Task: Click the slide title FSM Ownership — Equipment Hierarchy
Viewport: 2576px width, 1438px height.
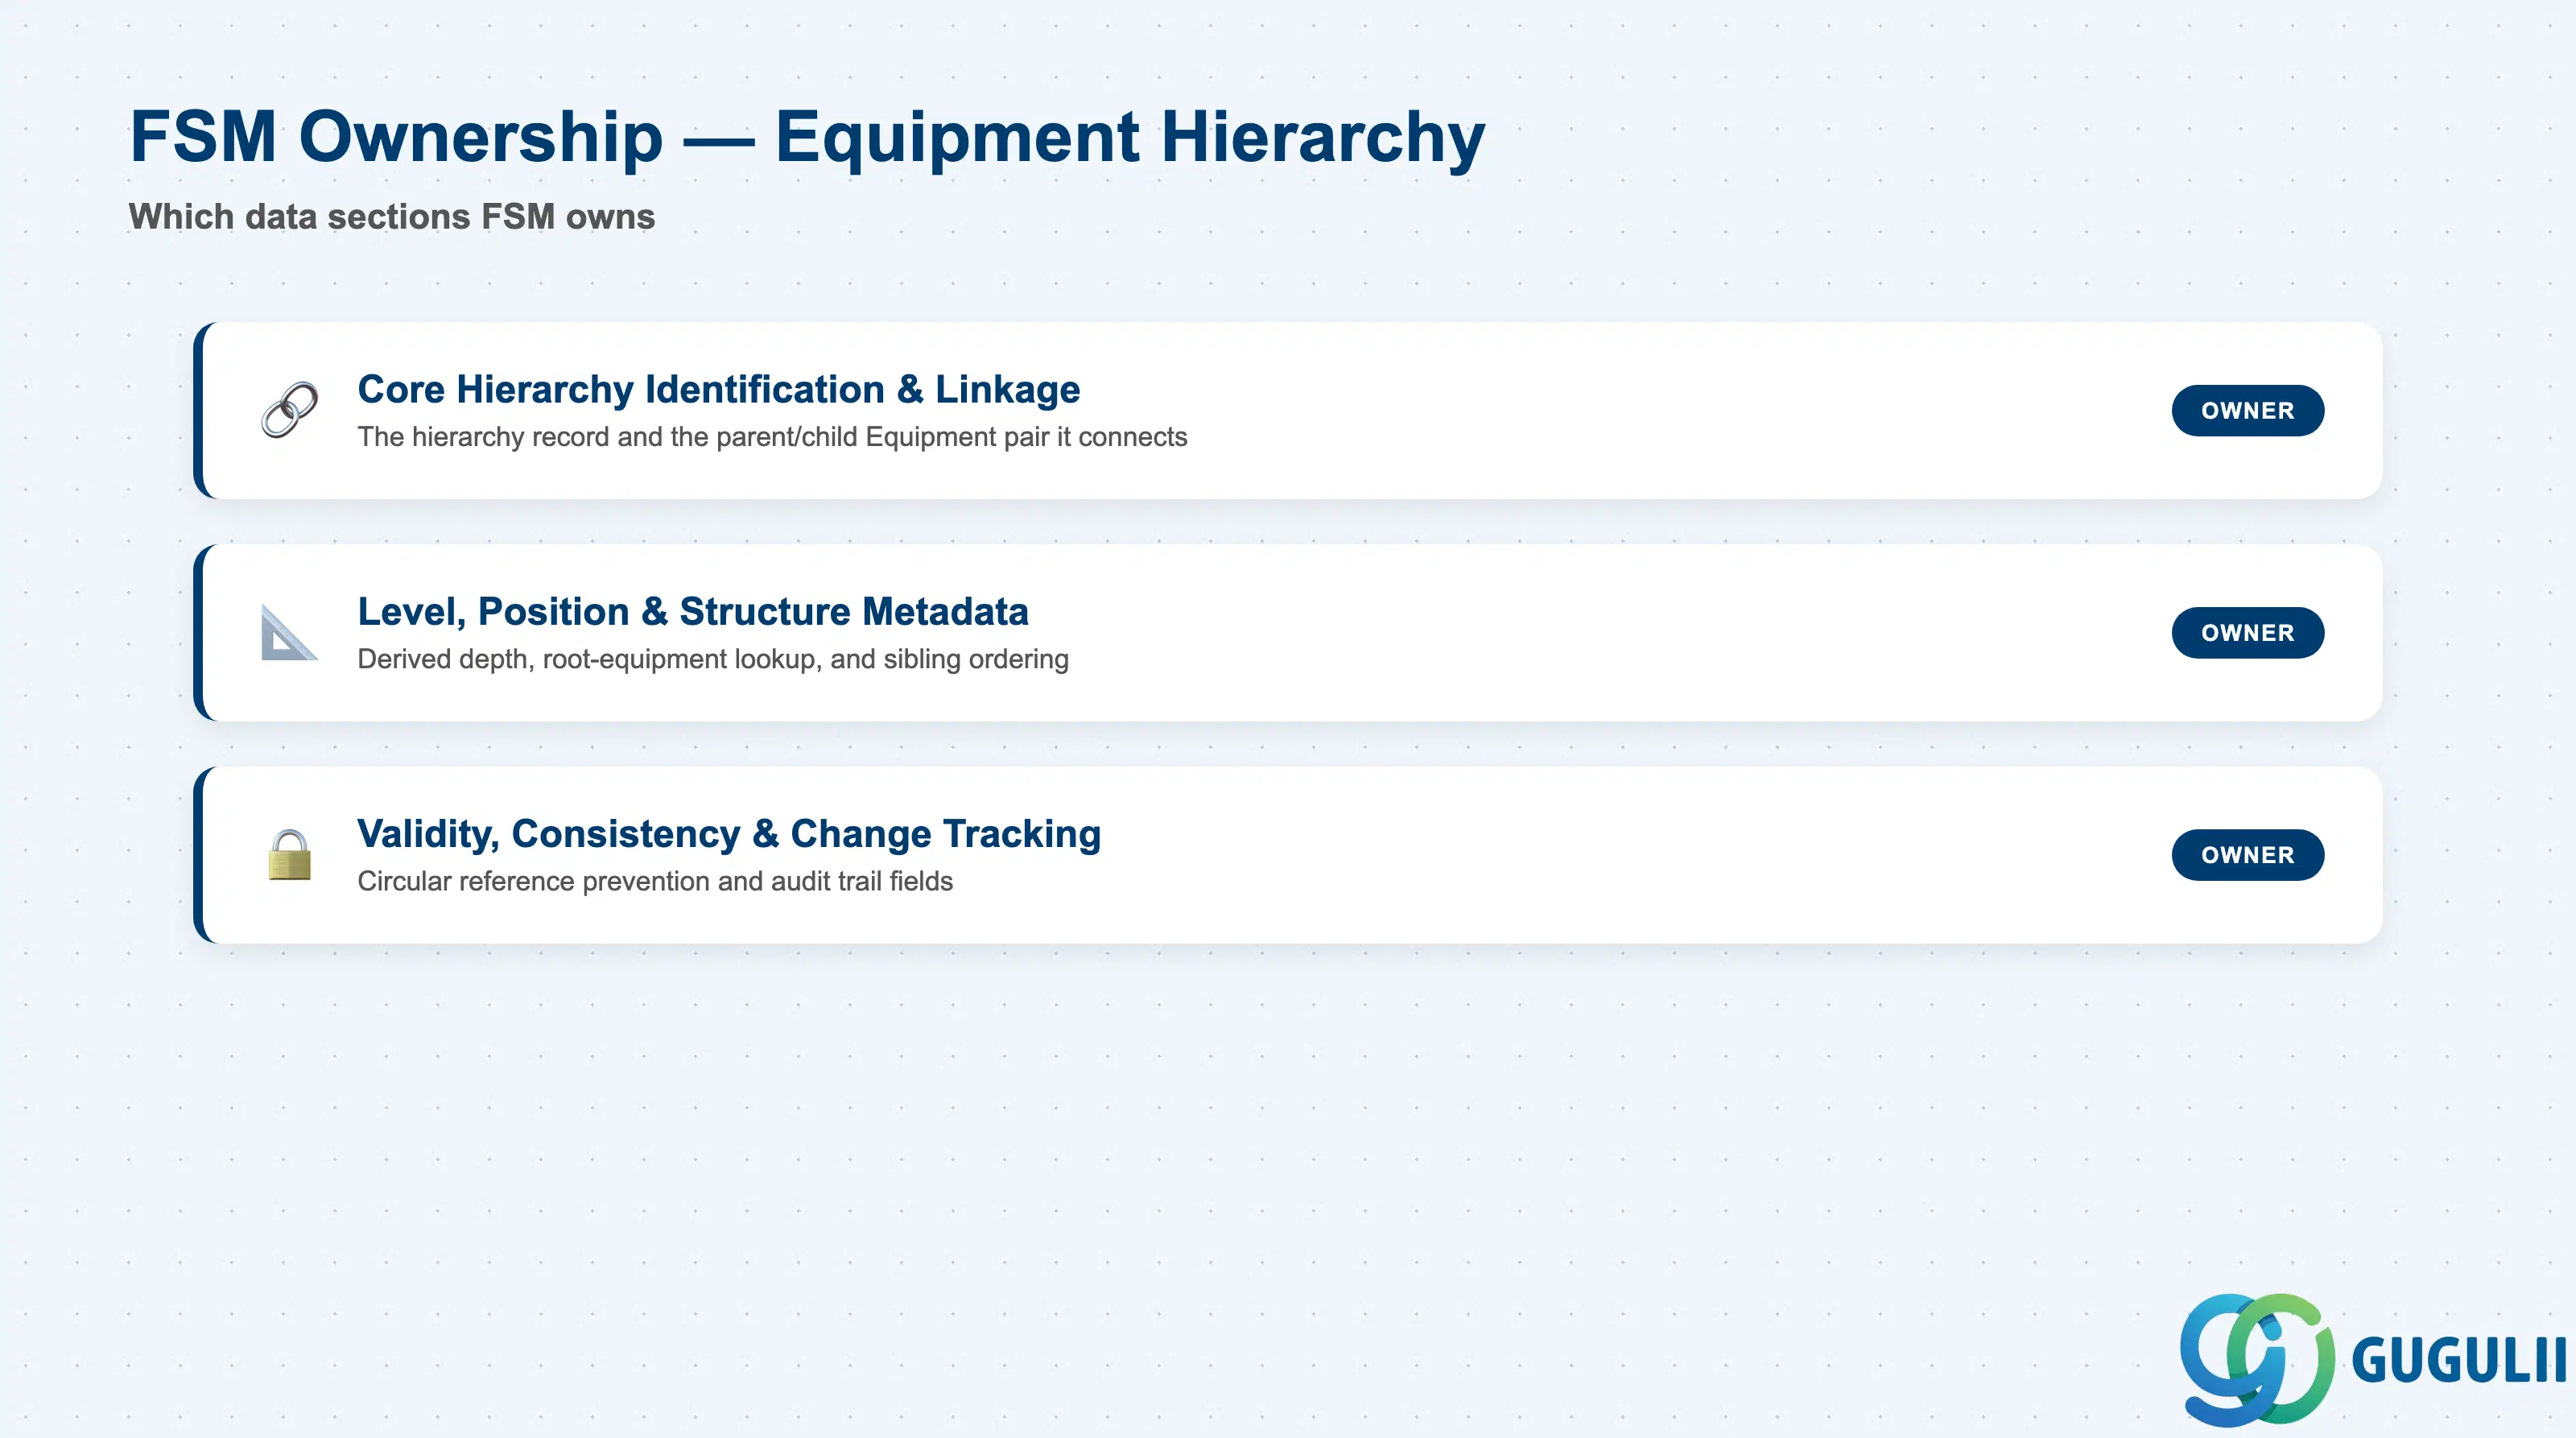Action: 807,137
